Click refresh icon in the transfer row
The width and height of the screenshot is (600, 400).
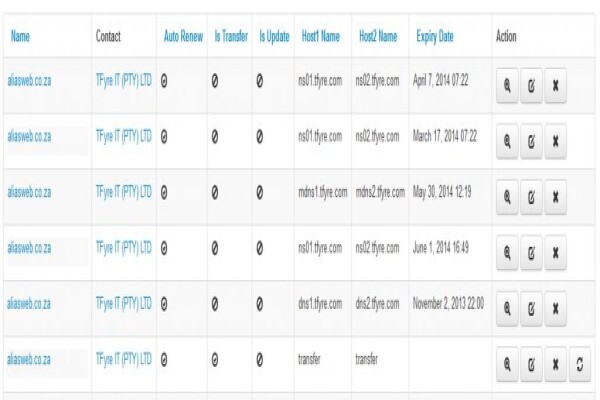coord(580,364)
